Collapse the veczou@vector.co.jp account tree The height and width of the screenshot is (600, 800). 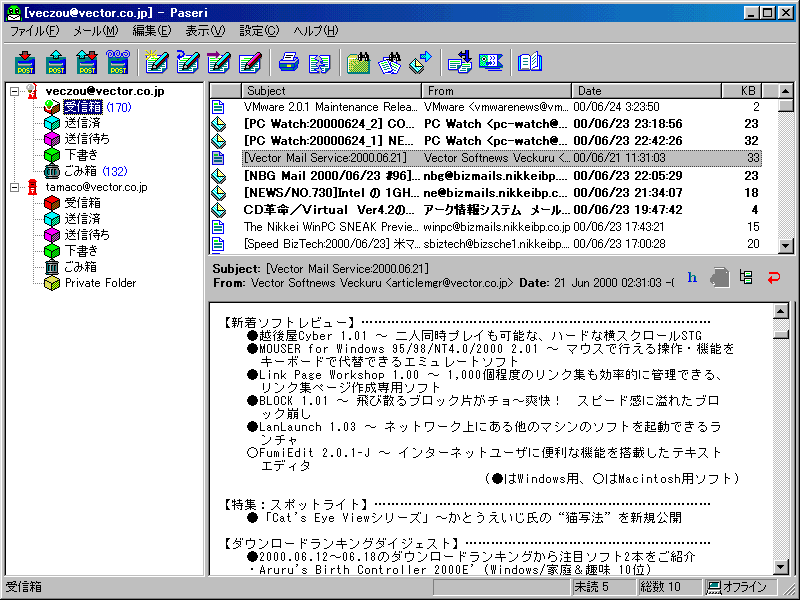(14, 91)
